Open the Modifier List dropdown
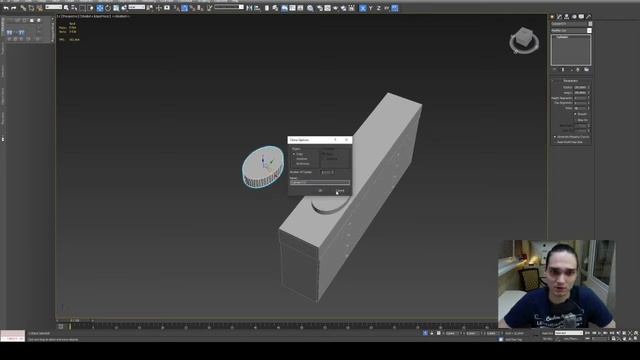640x360 pixels. pos(571,31)
